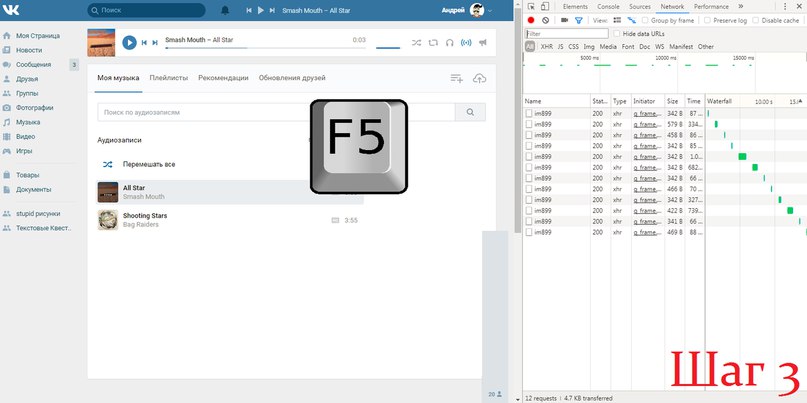The image size is (807, 403).
Task: Toggle shuffle in the audio player
Action: [416, 43]
